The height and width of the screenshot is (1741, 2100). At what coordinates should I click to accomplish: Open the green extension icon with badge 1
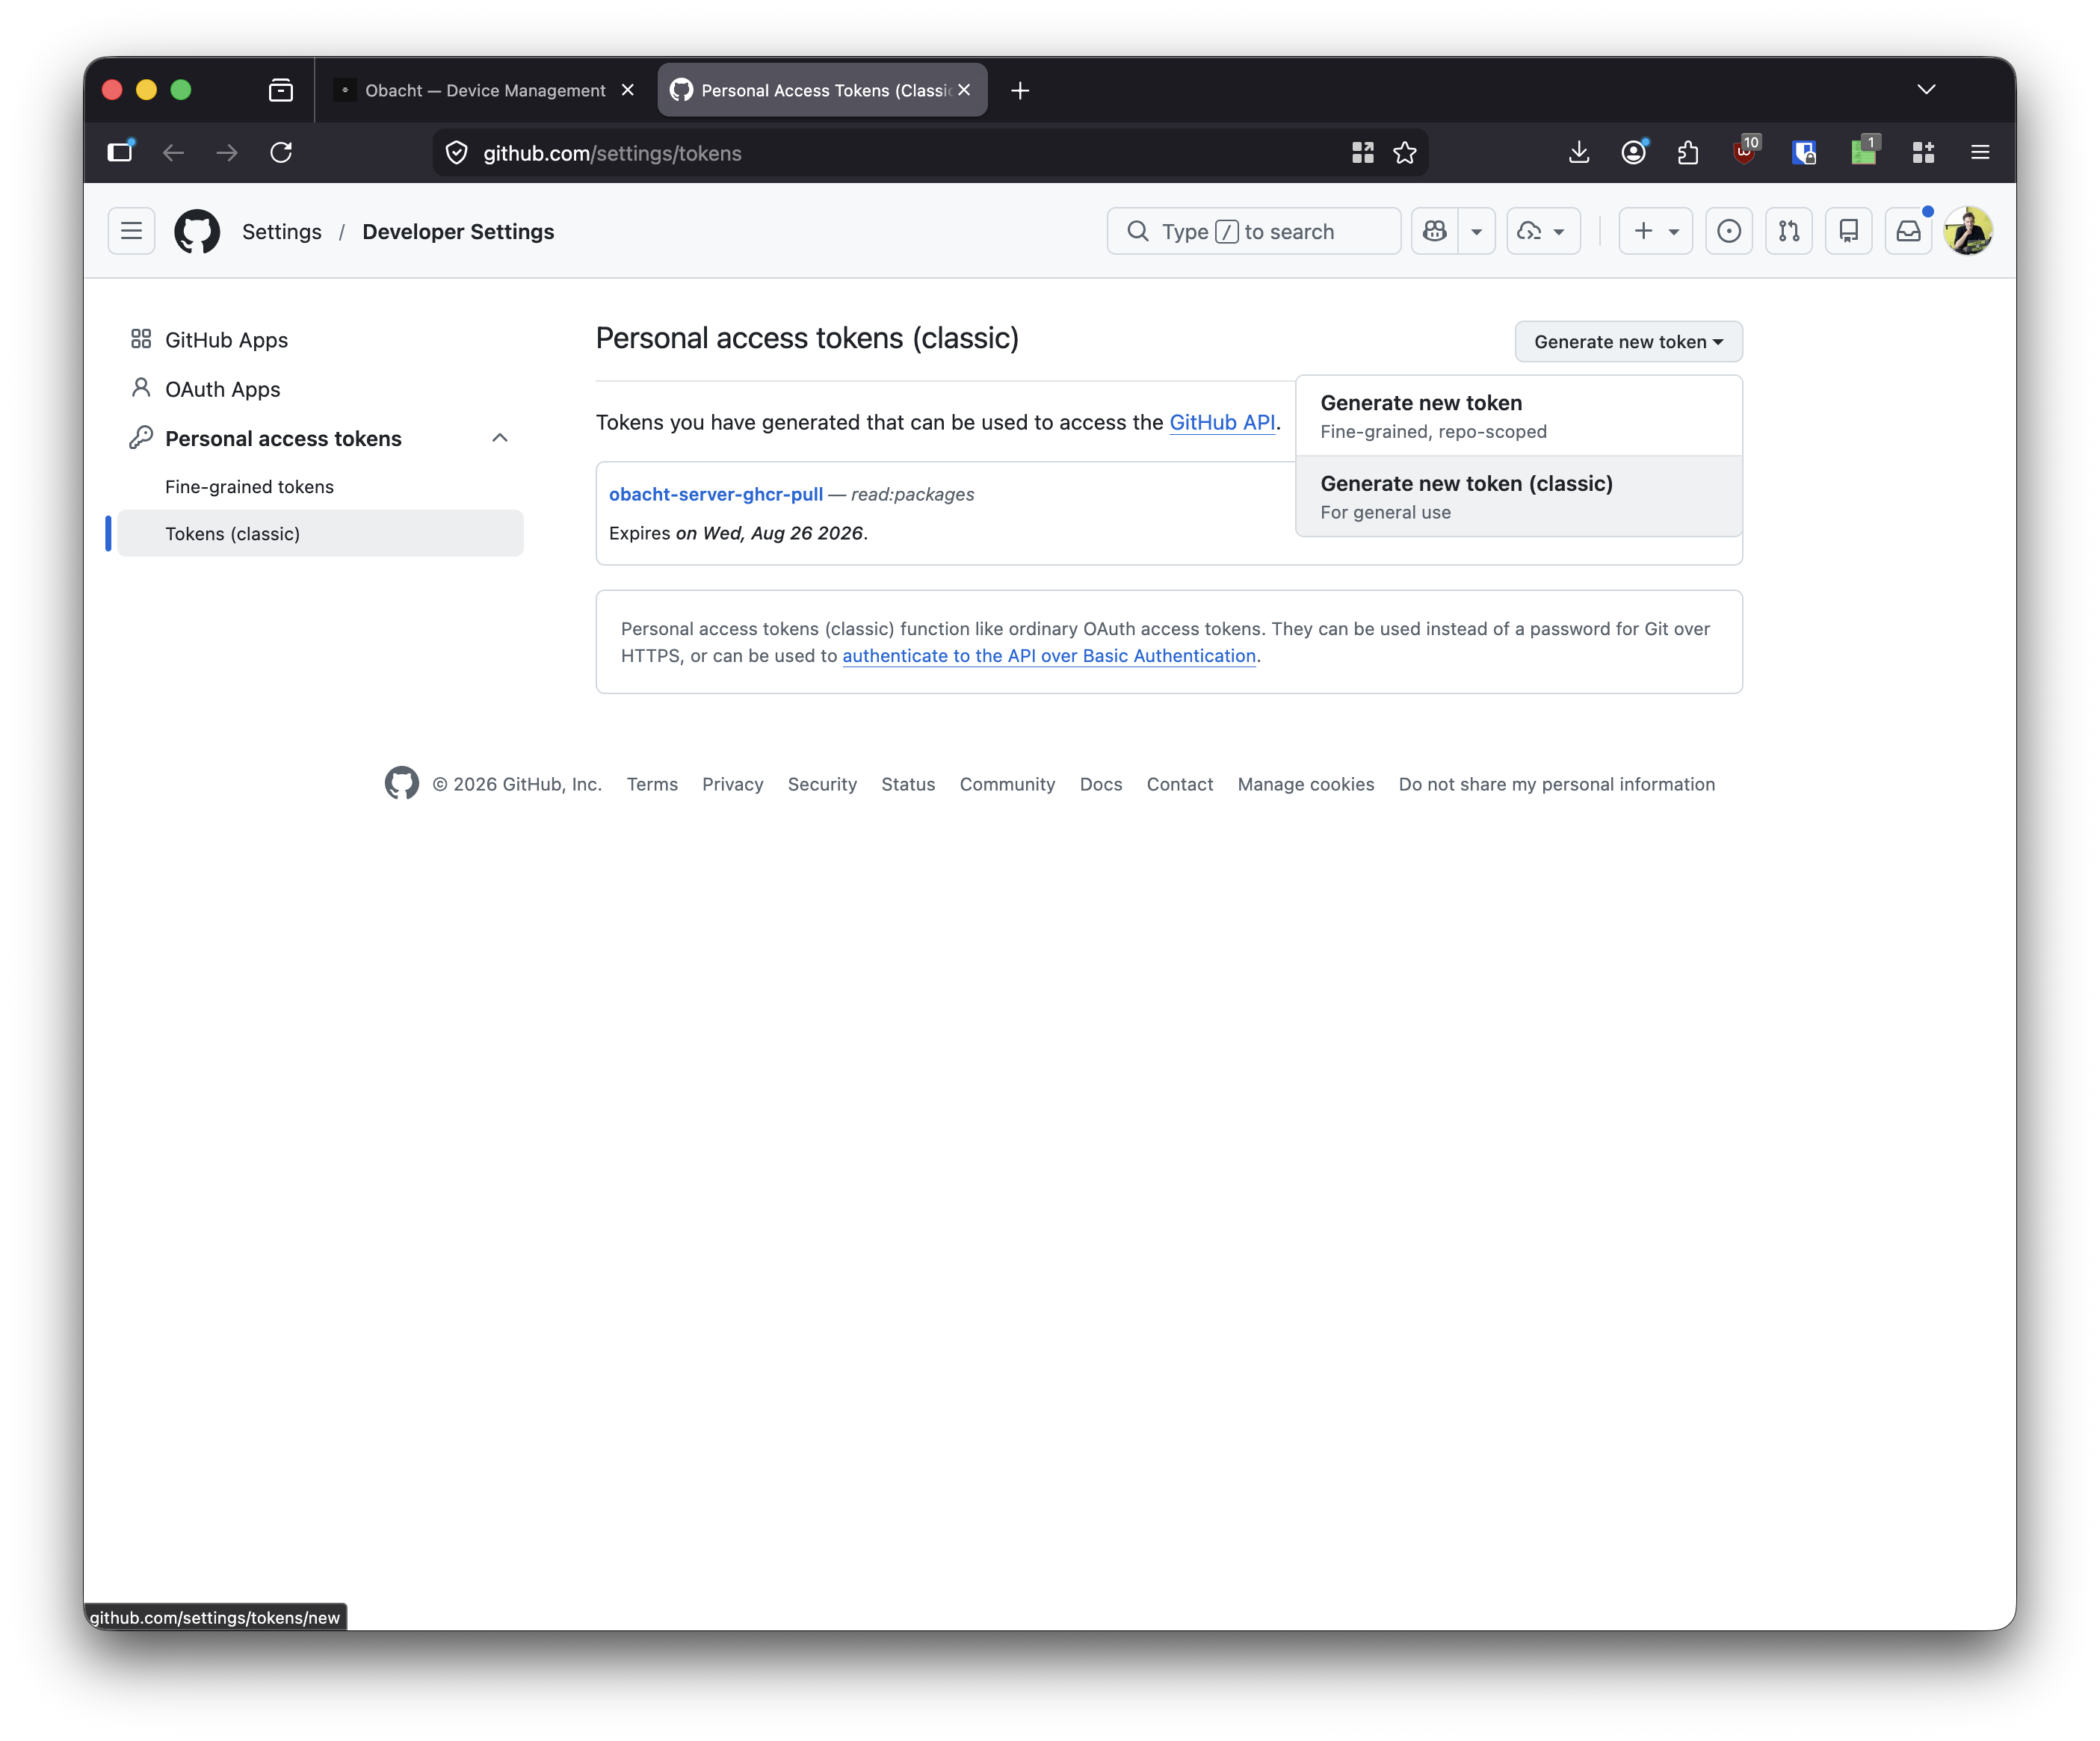[1864, 152]
